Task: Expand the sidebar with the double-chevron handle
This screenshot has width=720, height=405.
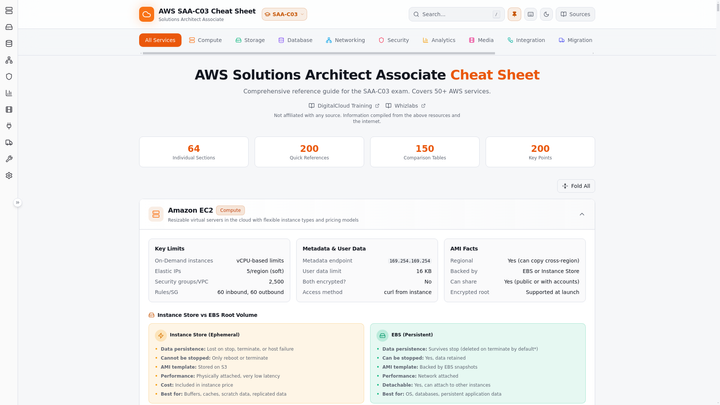Action: click(17, 202)
